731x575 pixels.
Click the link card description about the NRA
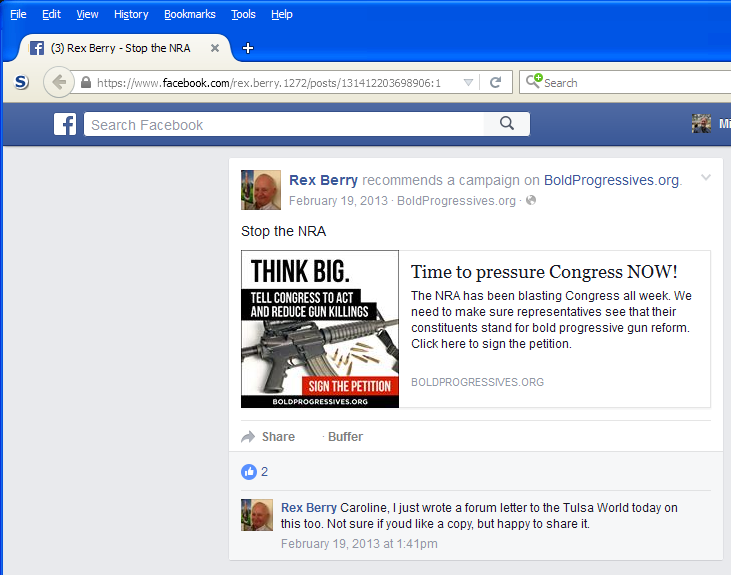[551, 320]
